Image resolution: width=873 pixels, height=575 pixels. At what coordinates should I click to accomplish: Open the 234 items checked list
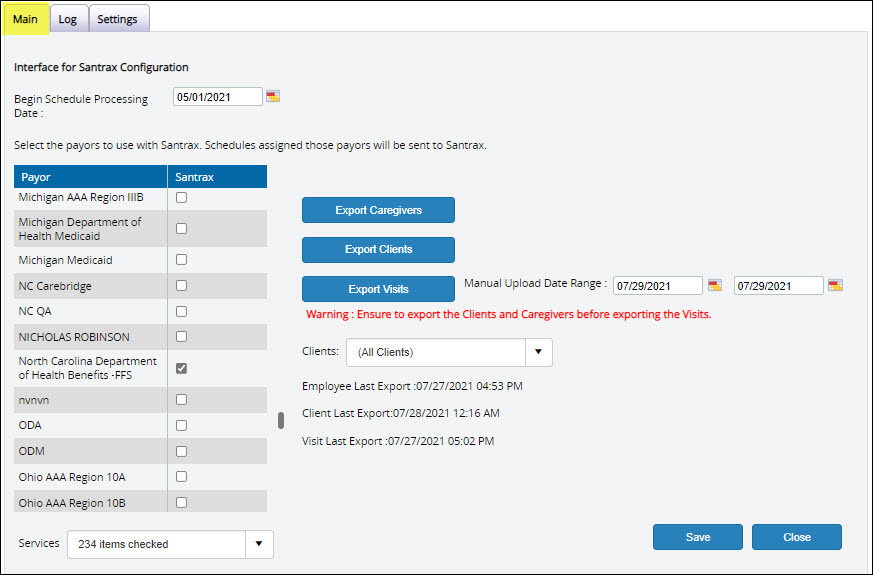(x=170, y=544)
